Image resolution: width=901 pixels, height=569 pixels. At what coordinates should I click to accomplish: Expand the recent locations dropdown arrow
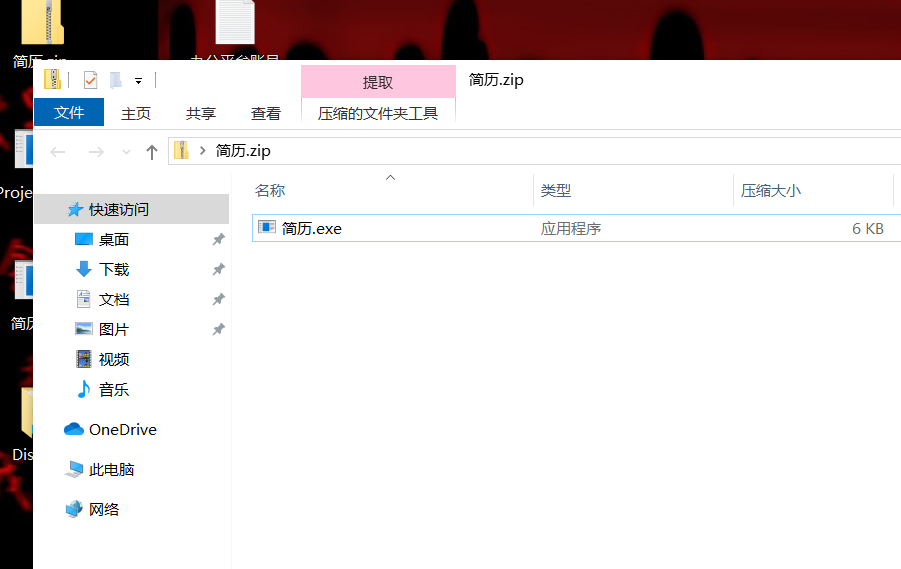pyautogui.click(x=126, y=151)
